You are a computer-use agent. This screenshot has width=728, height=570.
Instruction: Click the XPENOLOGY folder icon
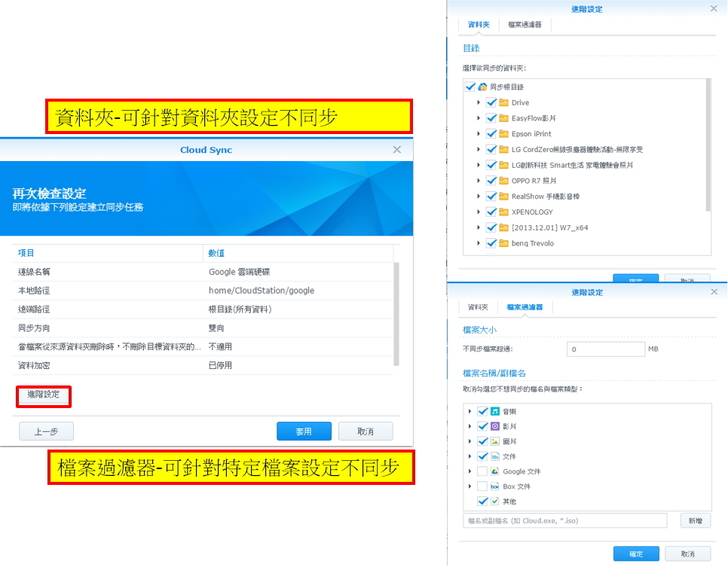tap(504, 212)
